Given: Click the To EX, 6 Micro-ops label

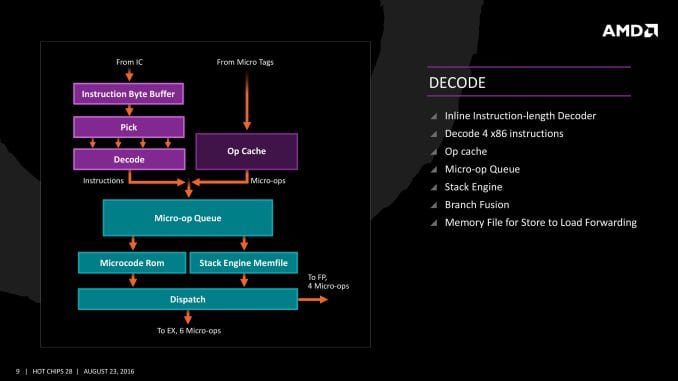Looking at the screenshot, I should click(x=189, y=331).
